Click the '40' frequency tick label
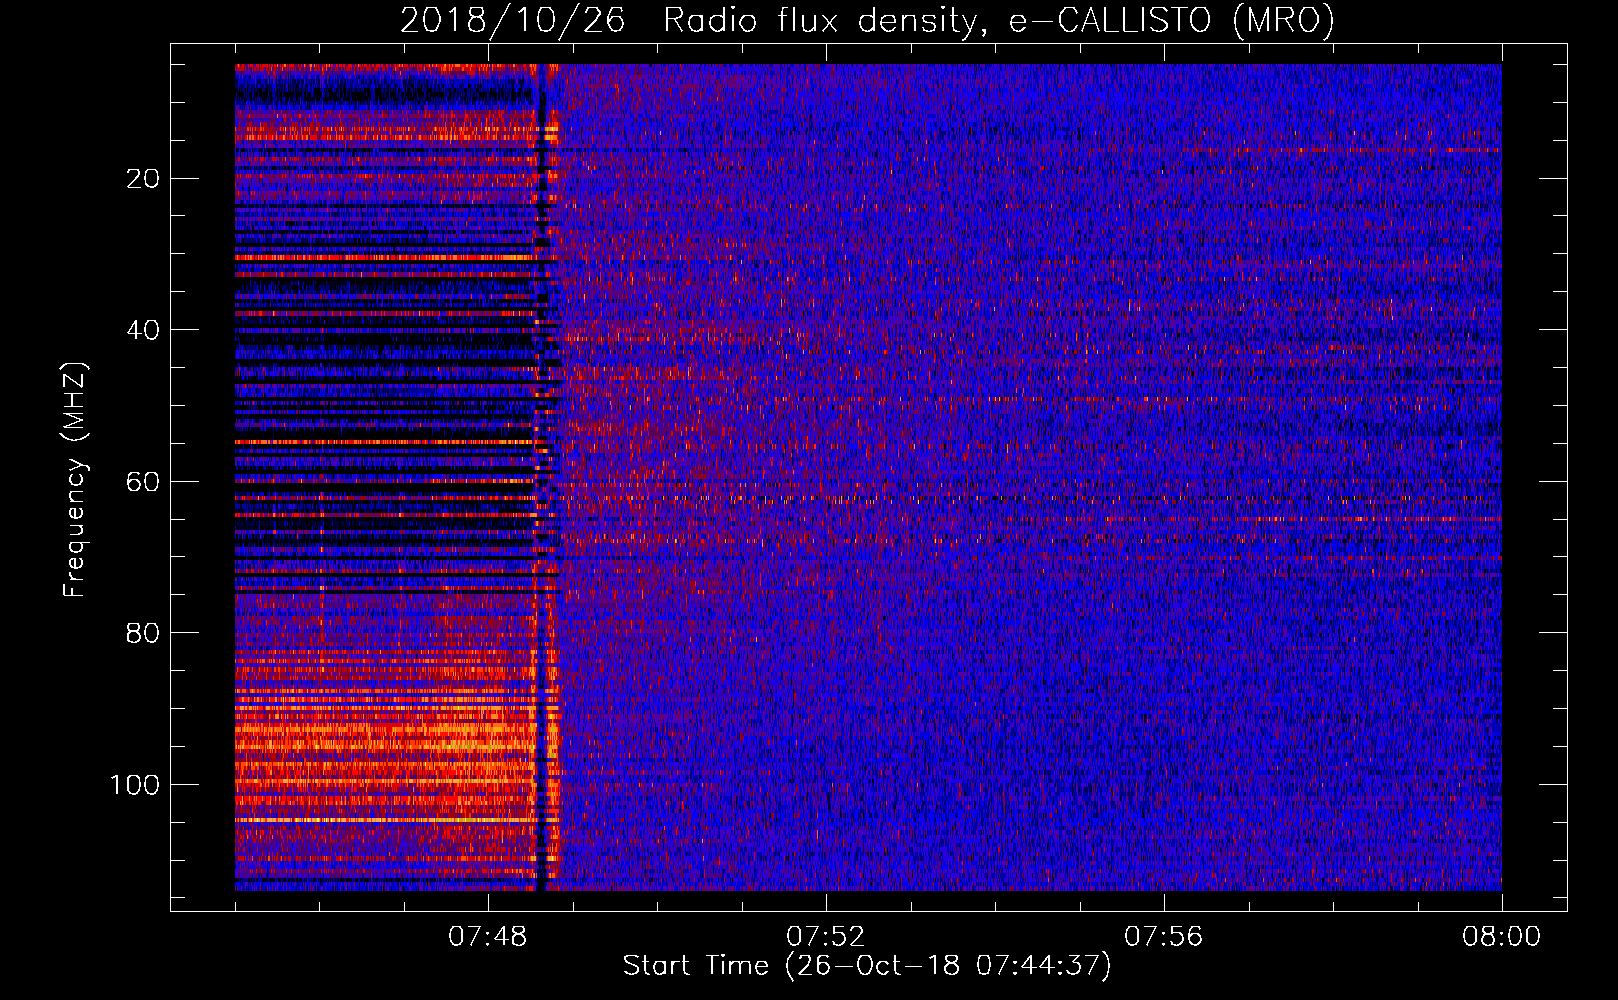Image resolution: width=1618 pixels, height=1000 pixels. [144, 330]
